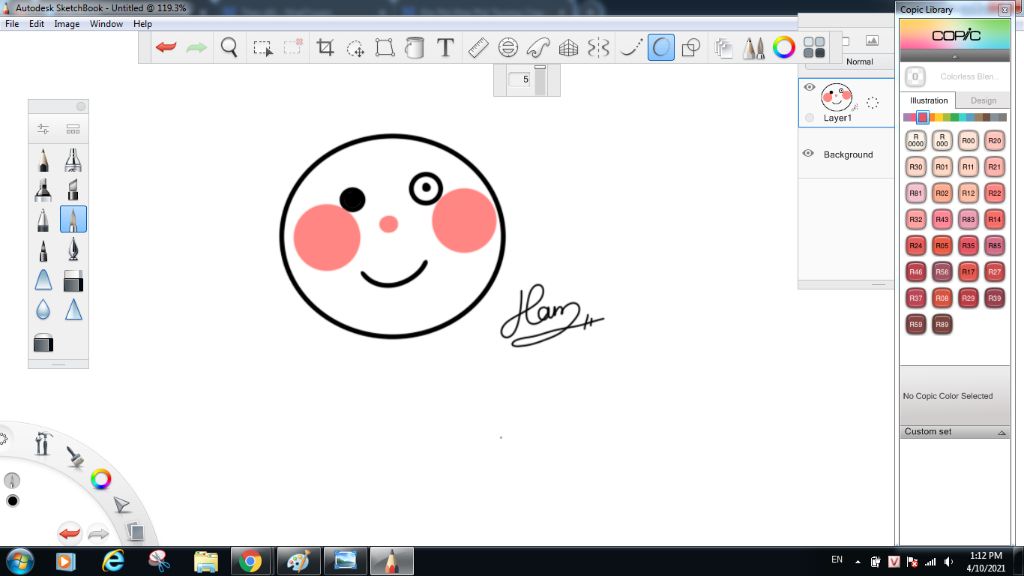Select the Fountain Pen nib brush
This screenshot has width=1024, height=576.
coord(73,249)
